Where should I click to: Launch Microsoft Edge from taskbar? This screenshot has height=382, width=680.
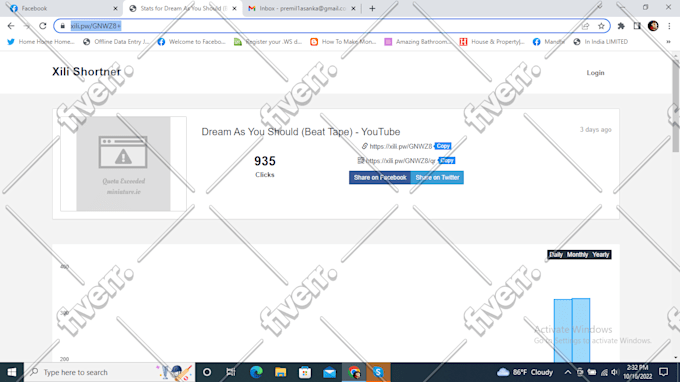click(x=256, y=372)
